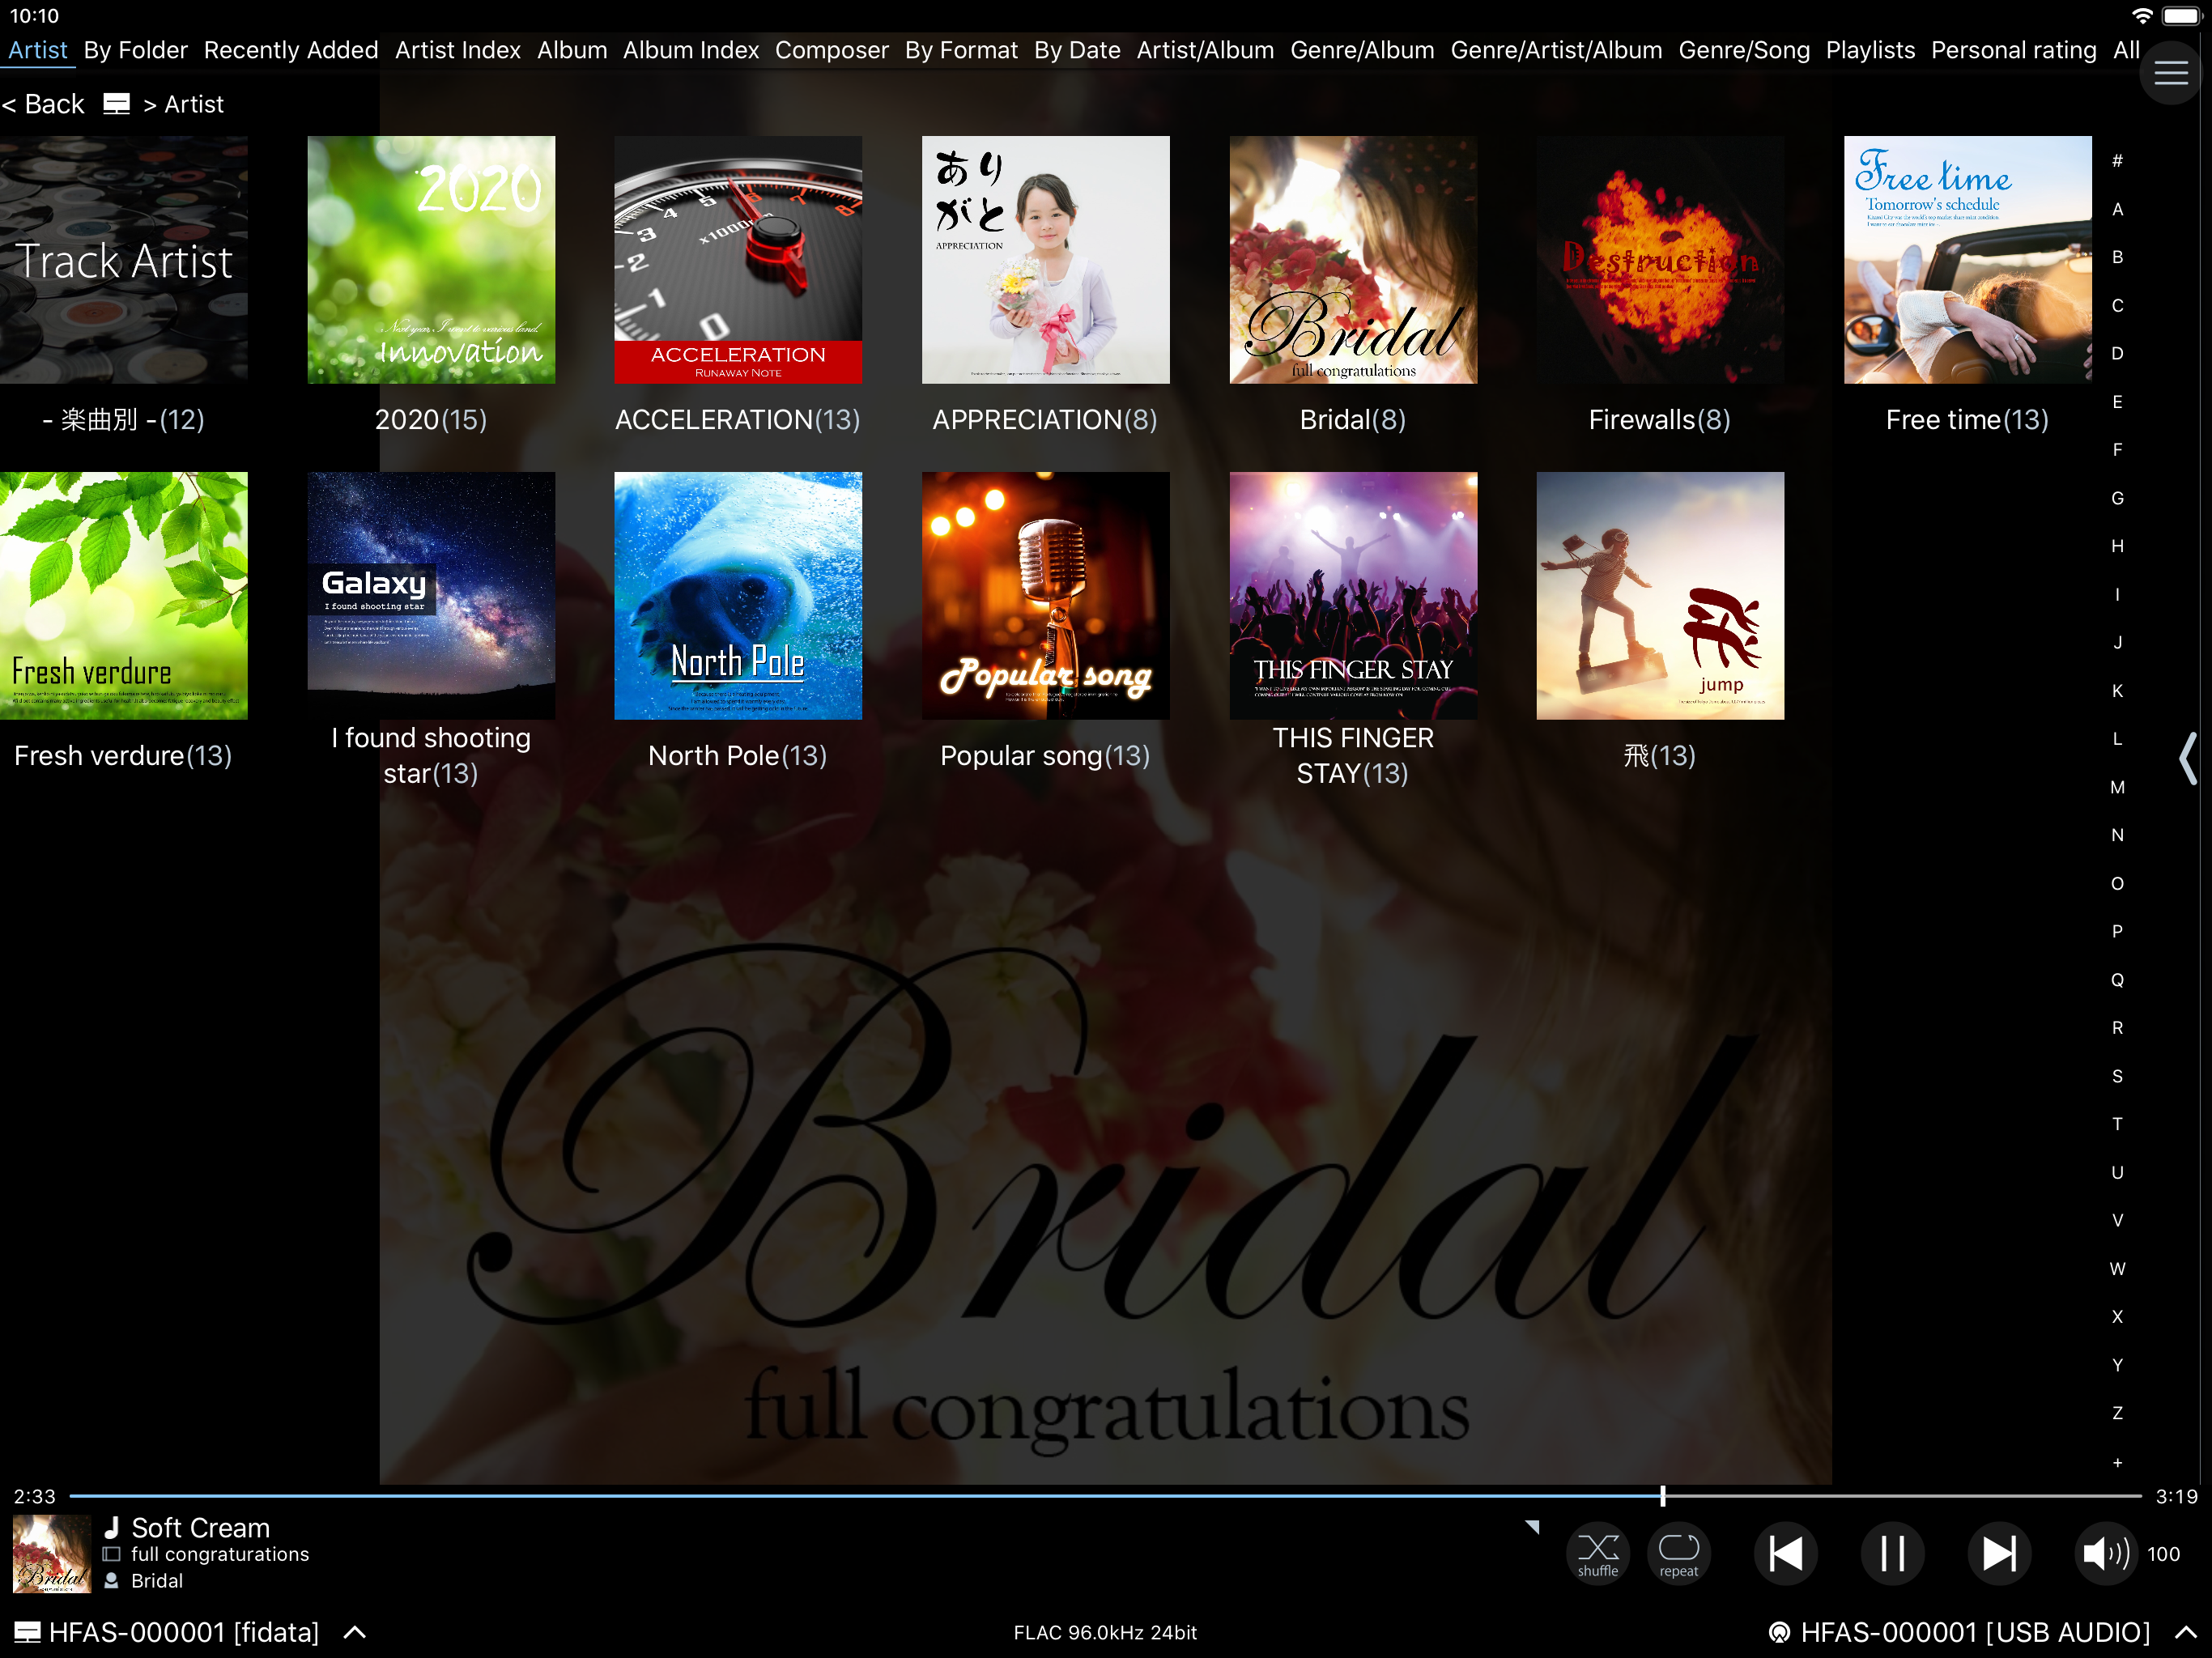Screen dimensions: 2212x1658
Task: Expand the small triangle above playback controls
Action: pos(1532,1526)
